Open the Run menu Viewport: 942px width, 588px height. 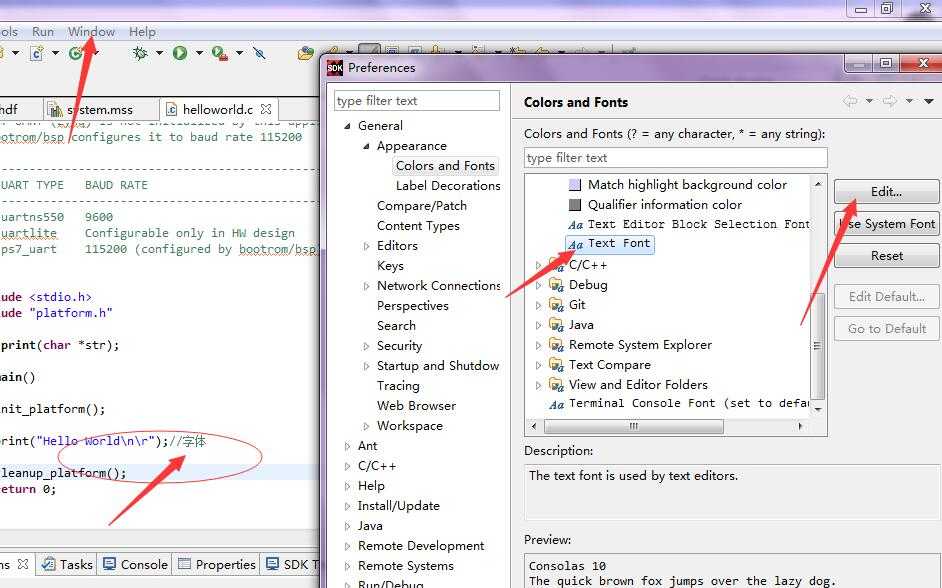(x=43, y=32)
